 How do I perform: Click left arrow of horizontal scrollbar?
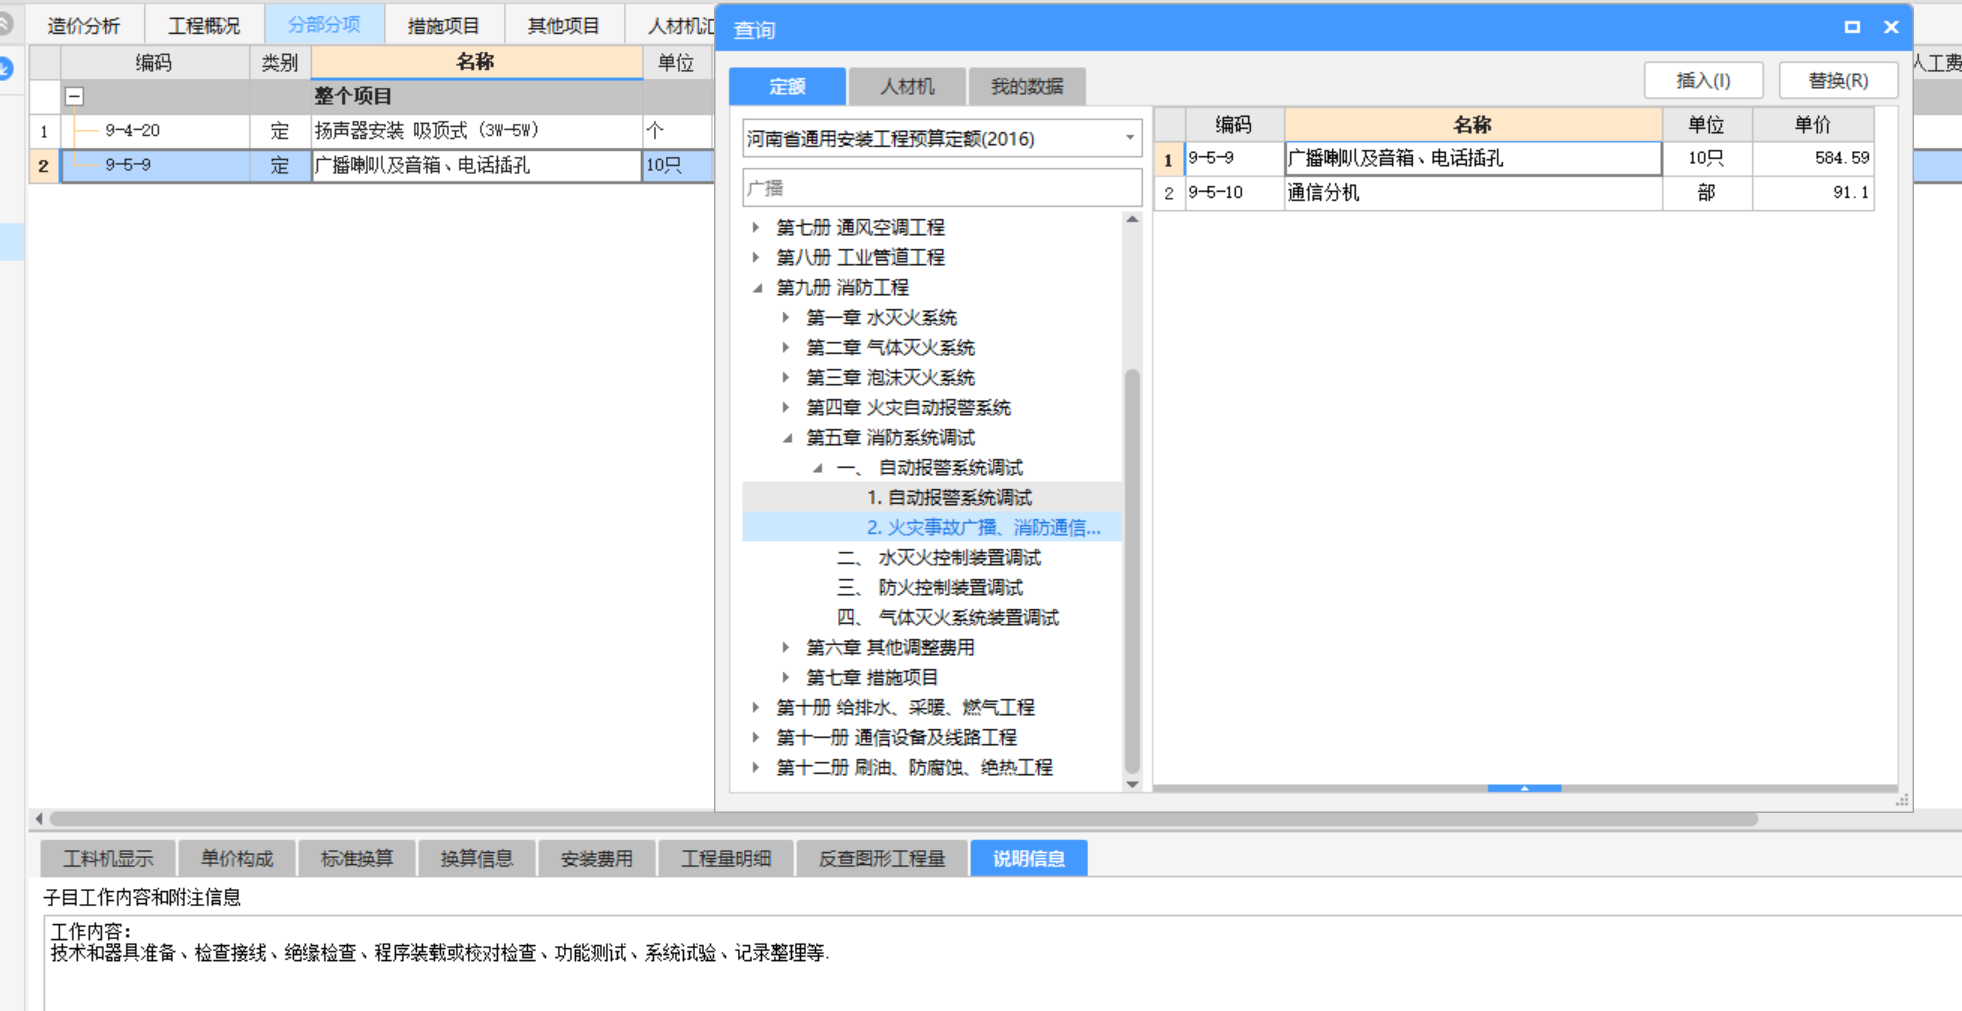pyautogui.click(x=38, y=819)
